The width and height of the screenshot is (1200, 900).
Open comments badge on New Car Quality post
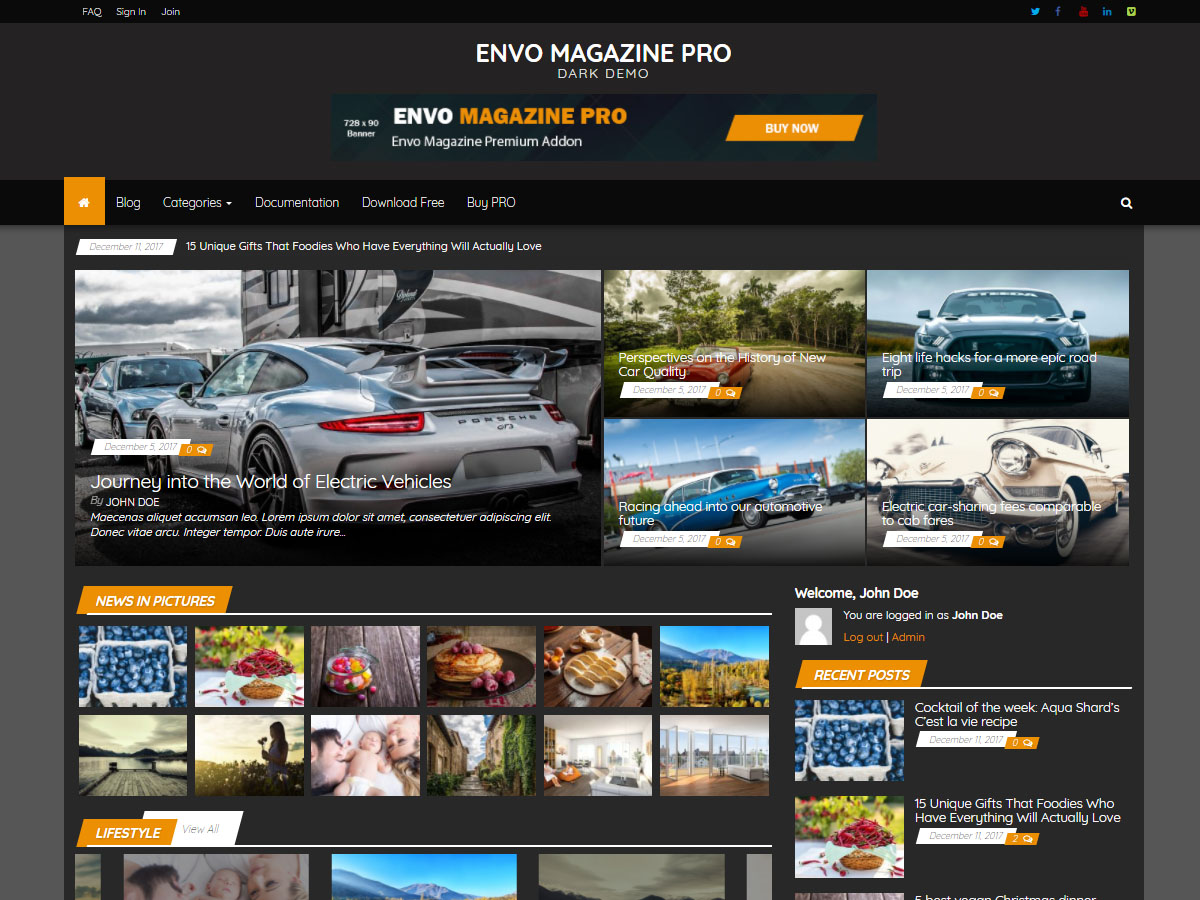click(724, 393)
